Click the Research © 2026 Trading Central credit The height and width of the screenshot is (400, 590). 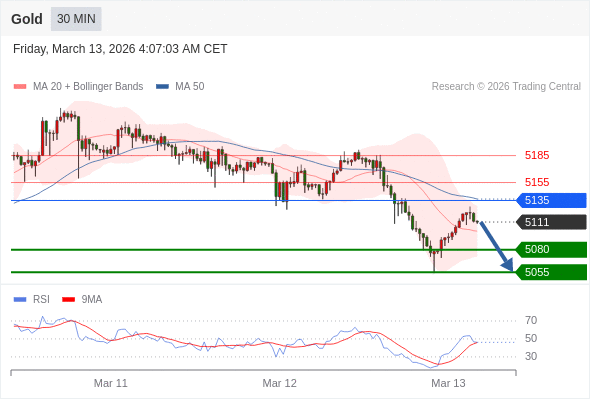[x=506, y=87]
